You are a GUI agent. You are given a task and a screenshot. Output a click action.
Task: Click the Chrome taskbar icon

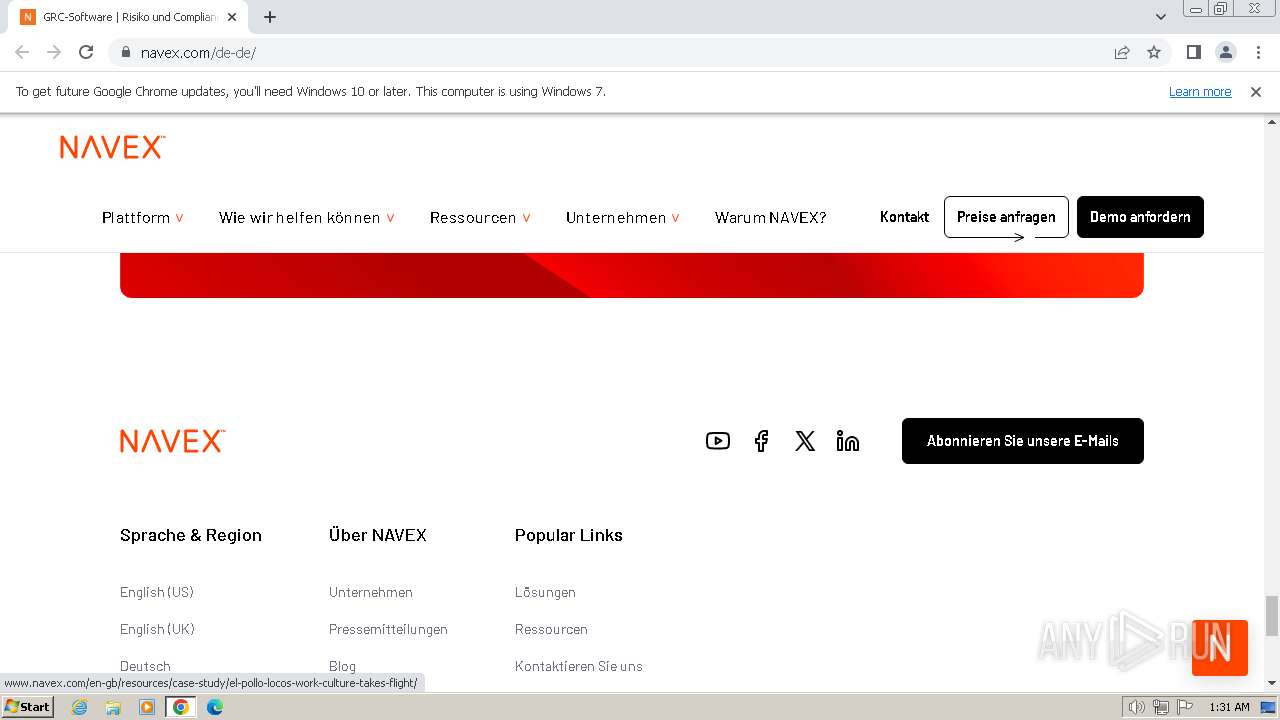tap(181, 707)
